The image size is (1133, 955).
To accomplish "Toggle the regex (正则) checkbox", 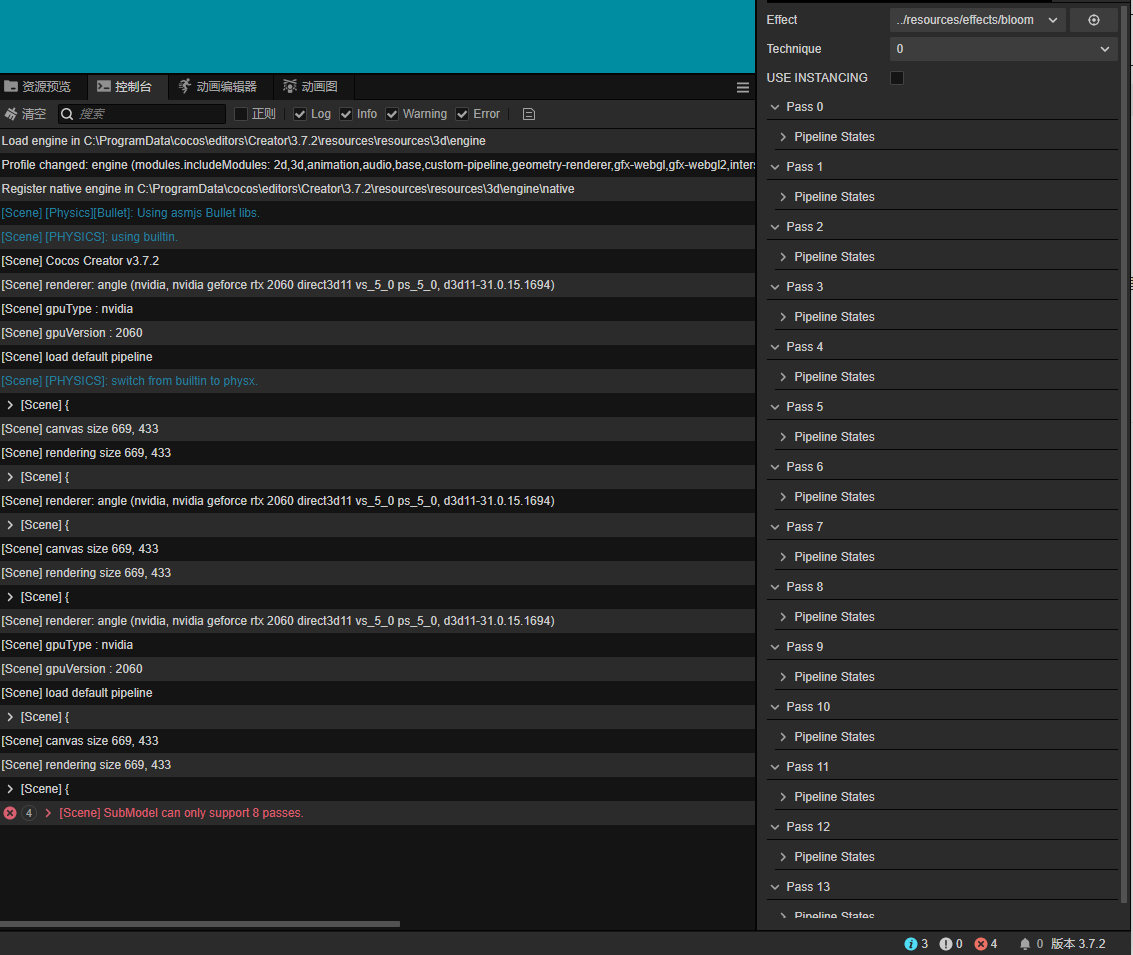I will pos(241,114).
